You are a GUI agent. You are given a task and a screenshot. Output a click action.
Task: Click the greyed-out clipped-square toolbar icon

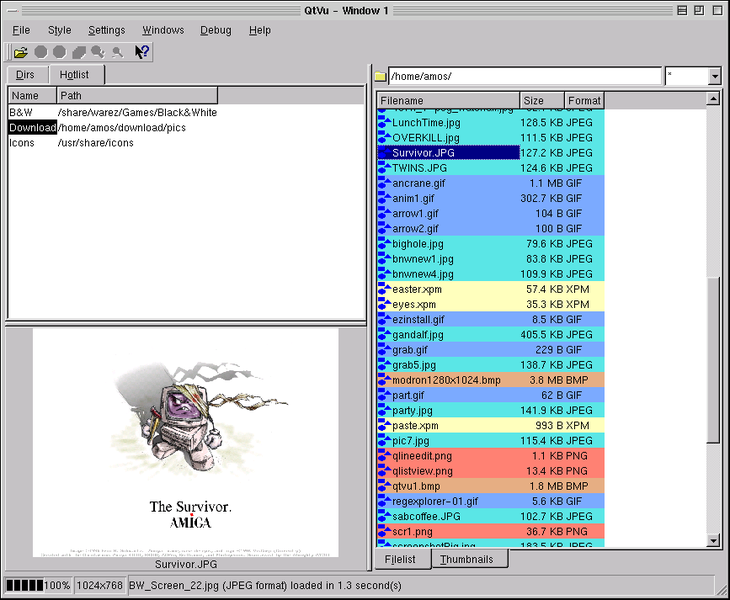click(x=79, y=52)
